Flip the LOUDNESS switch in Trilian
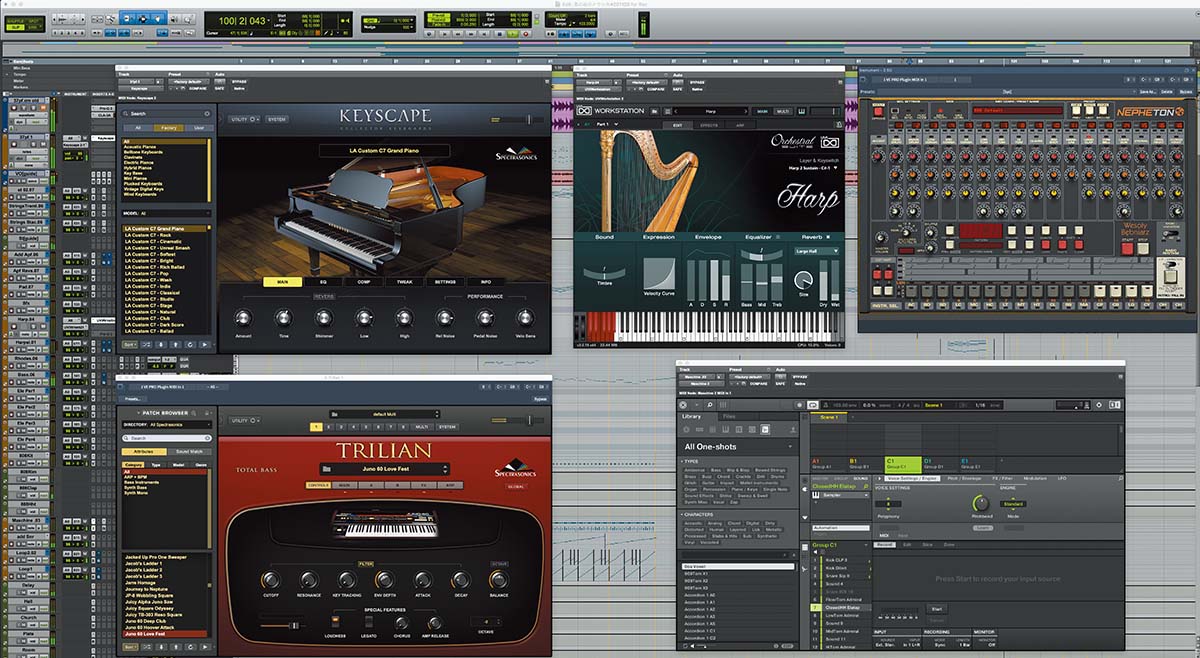1200x658 pixels. click(335, 621)
